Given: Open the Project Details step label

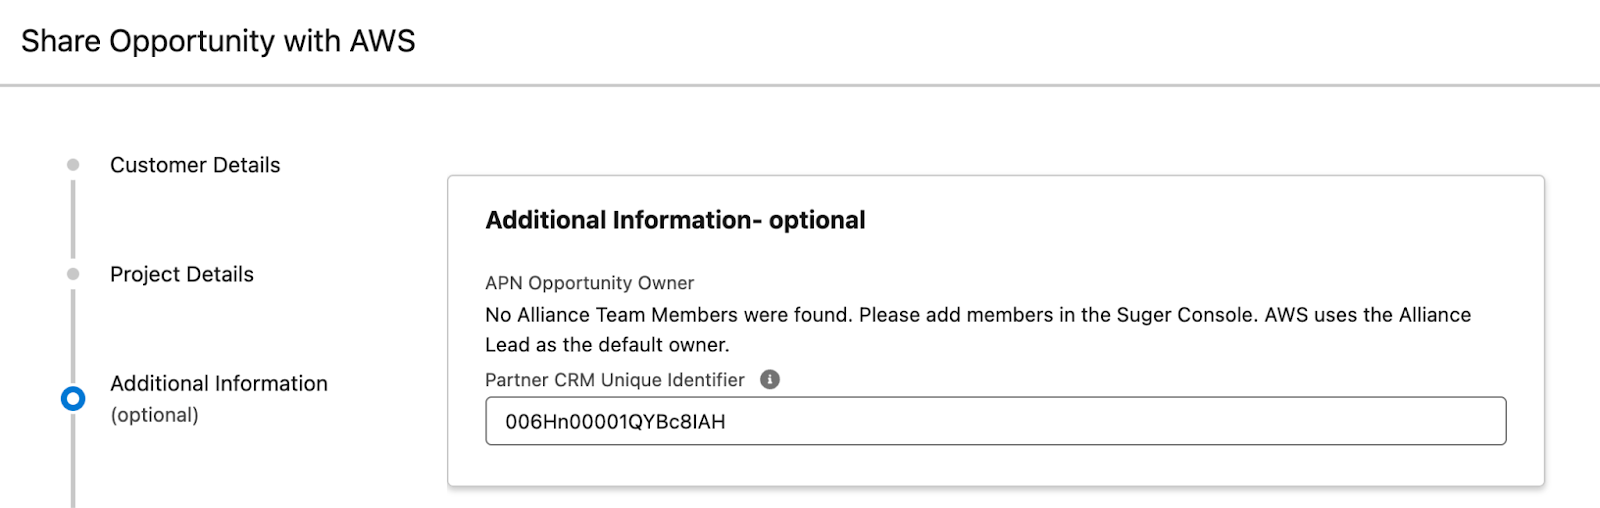Looking at the screenshot, I should click(182, 274).
